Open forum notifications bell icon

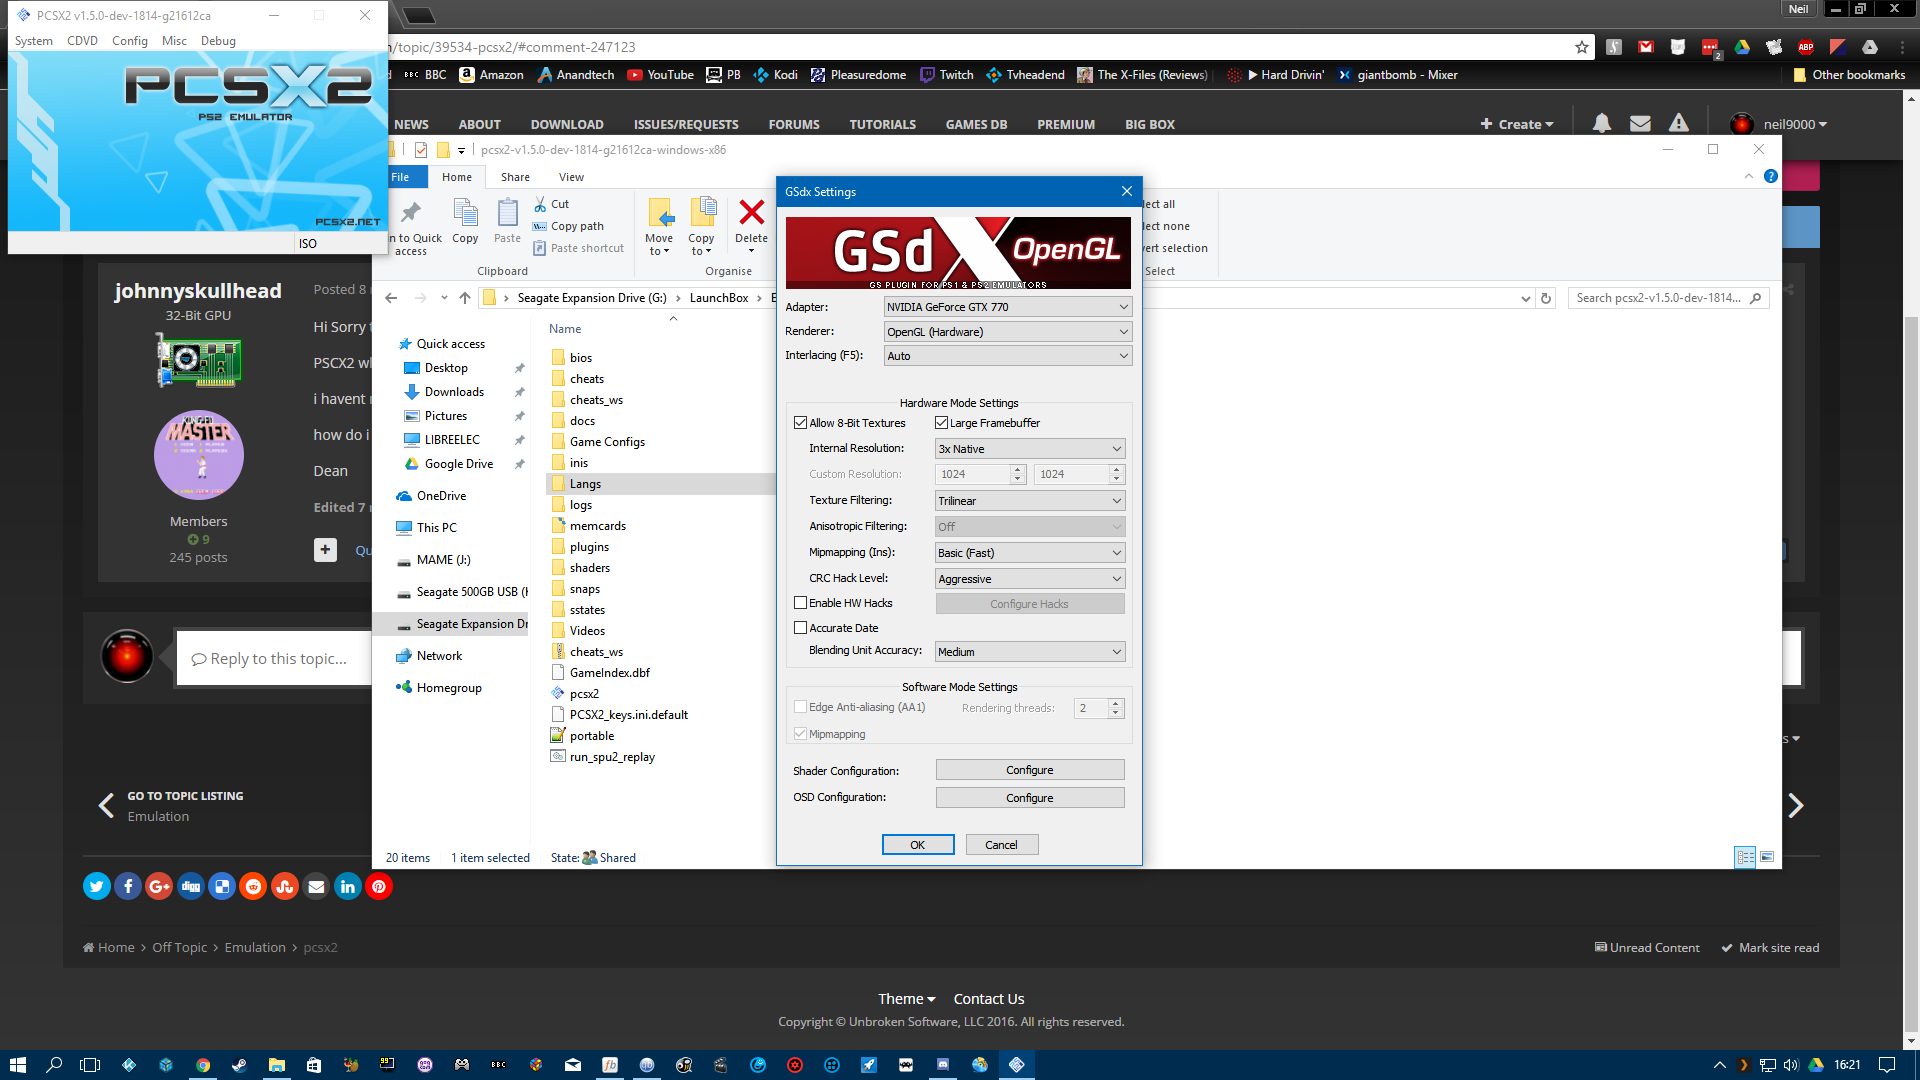click(1601, 123)
